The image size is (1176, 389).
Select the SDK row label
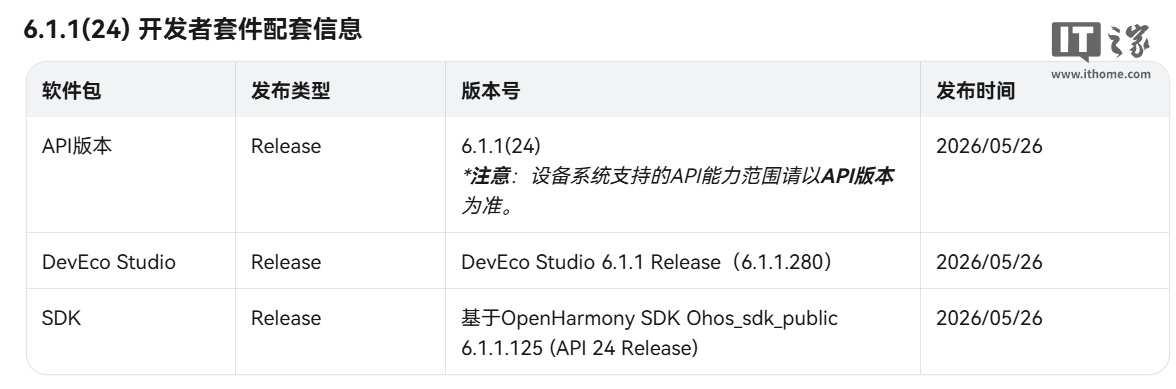click(x=62, y=318)
